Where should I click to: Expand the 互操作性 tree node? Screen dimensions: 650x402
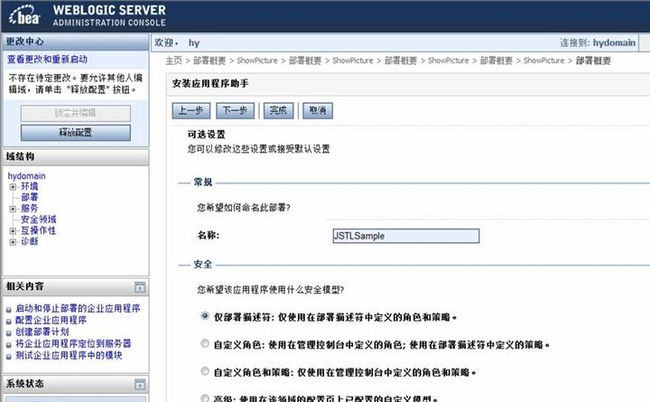pos(13,231)
